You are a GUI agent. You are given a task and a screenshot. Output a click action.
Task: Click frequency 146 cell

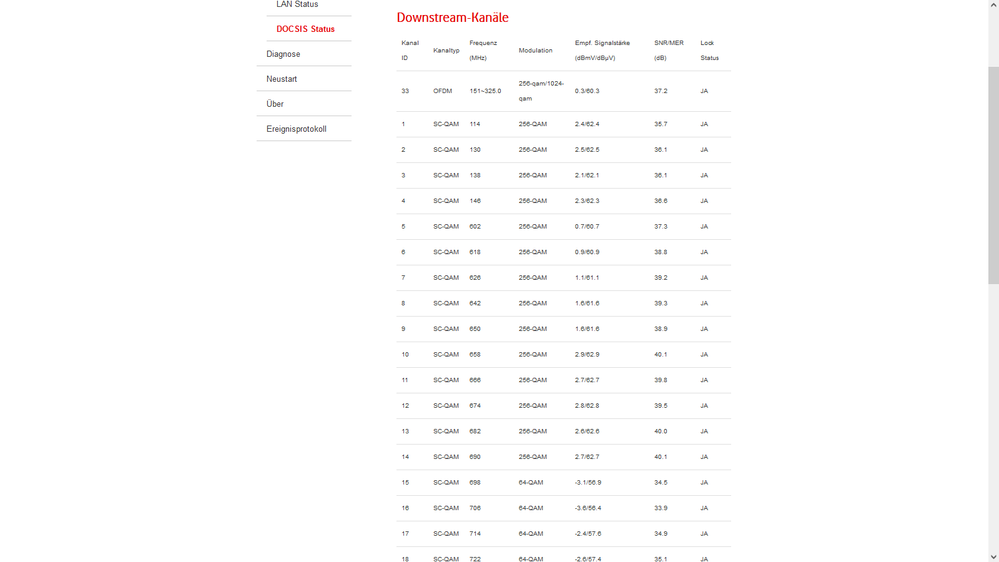(475, 201)
